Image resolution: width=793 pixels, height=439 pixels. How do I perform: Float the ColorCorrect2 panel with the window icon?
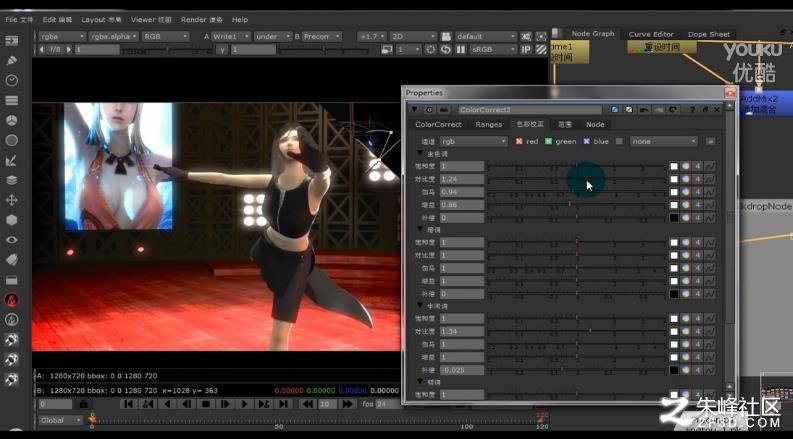[705, 110]
